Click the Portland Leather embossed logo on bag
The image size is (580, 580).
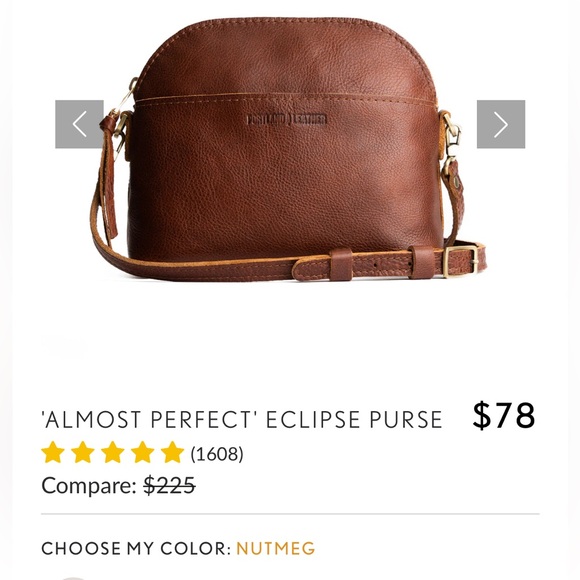pyautogui.click(x=286, y=119)
